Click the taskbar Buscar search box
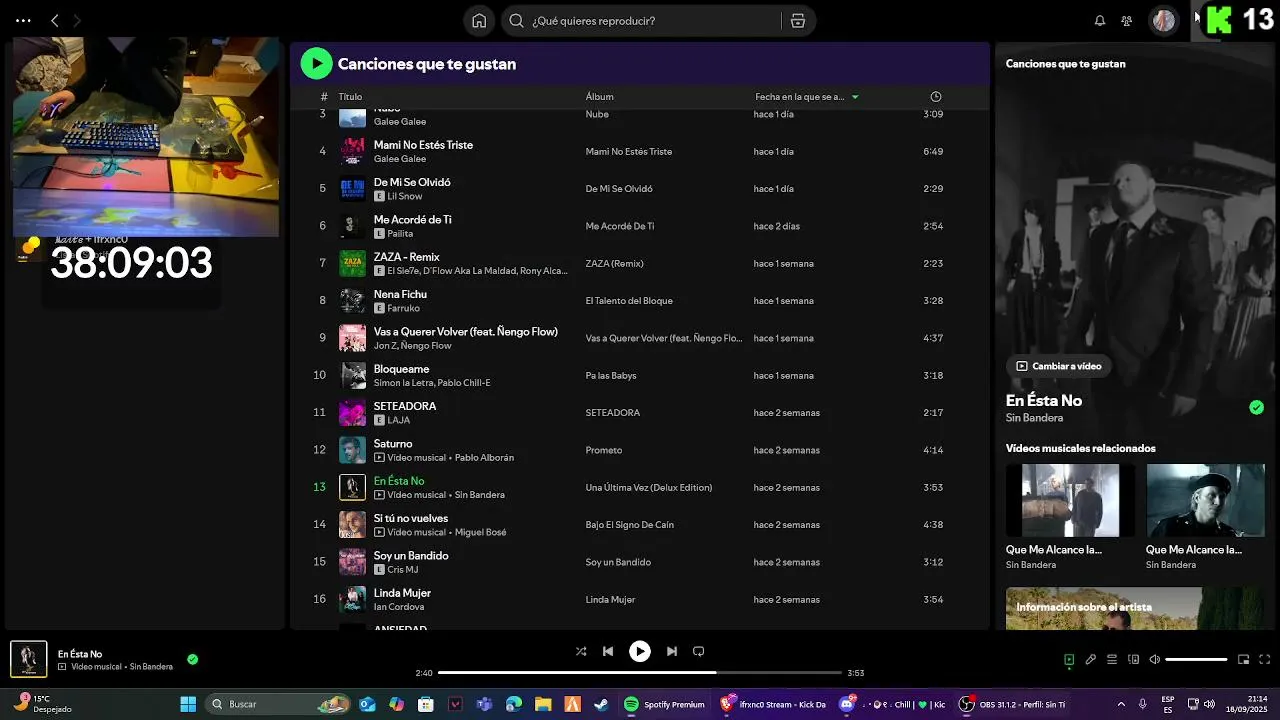This screenshot has width=1280, height=720. pyautogui.click(x=279, y=704)
